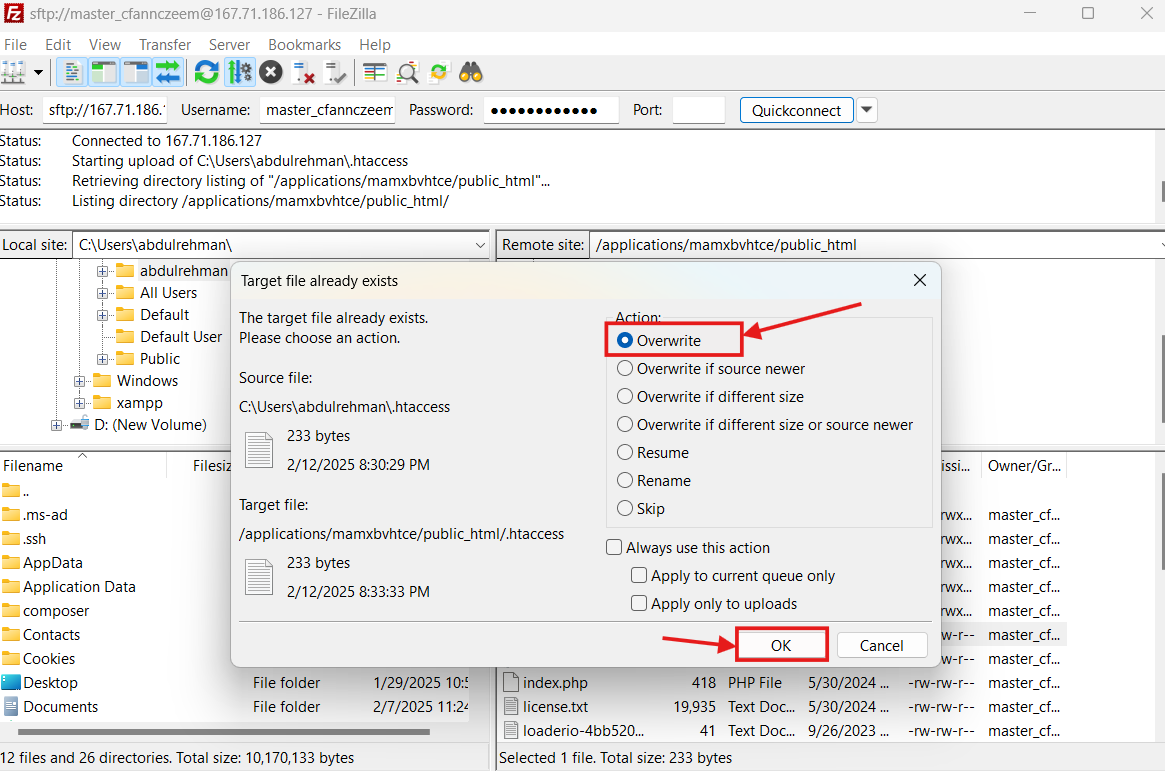Enable Always use this action checkbox
The height and width of the screenshot is (771, 1165).
click(x=614, y=548)
